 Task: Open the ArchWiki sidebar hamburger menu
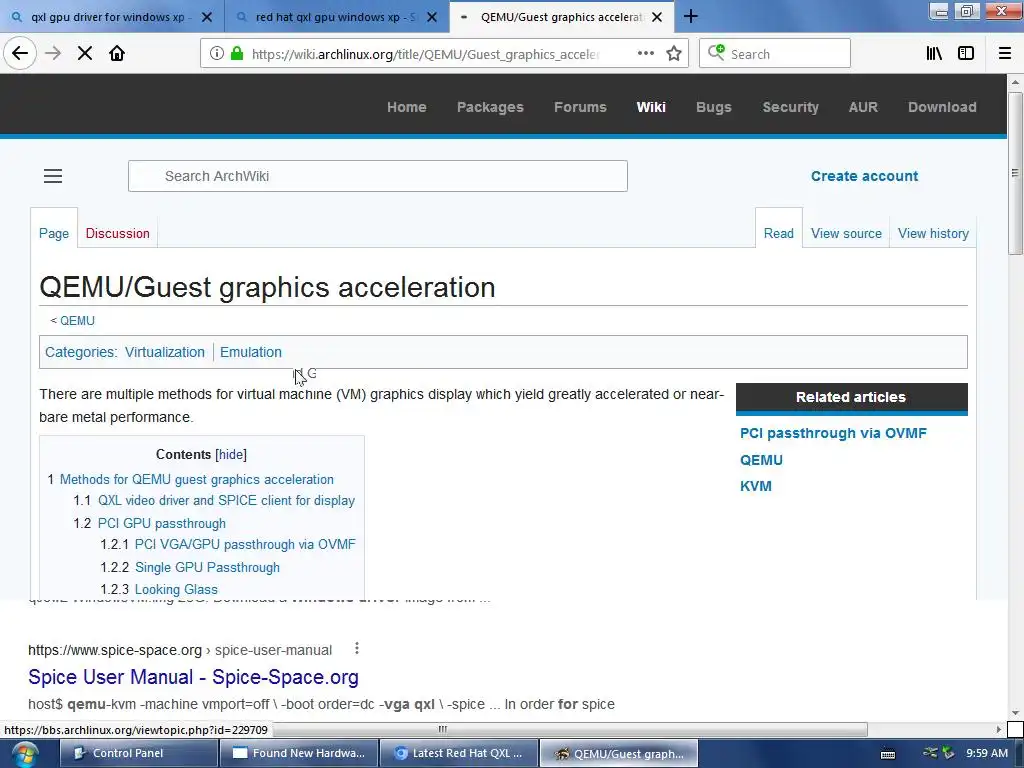[x=53, y=176]
